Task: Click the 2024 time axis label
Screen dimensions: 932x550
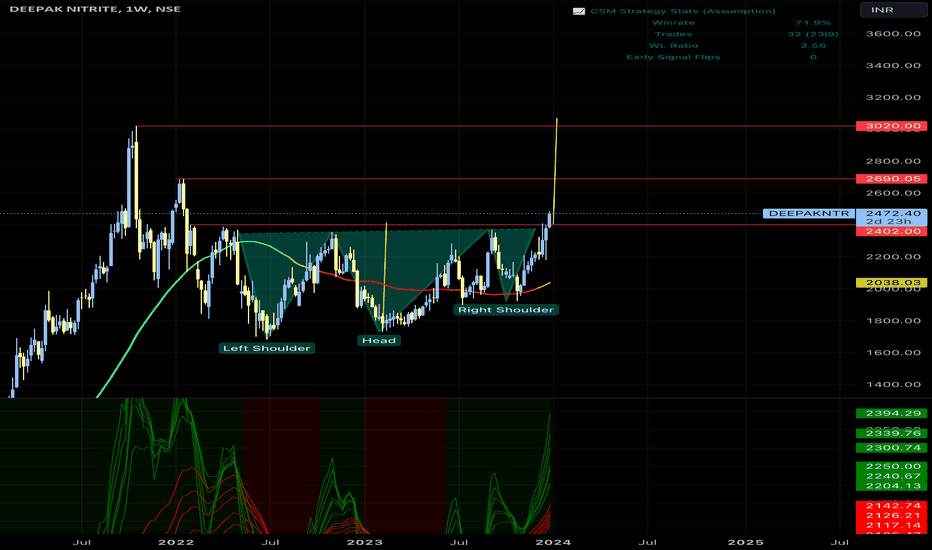Action: (x=553, y=542)
